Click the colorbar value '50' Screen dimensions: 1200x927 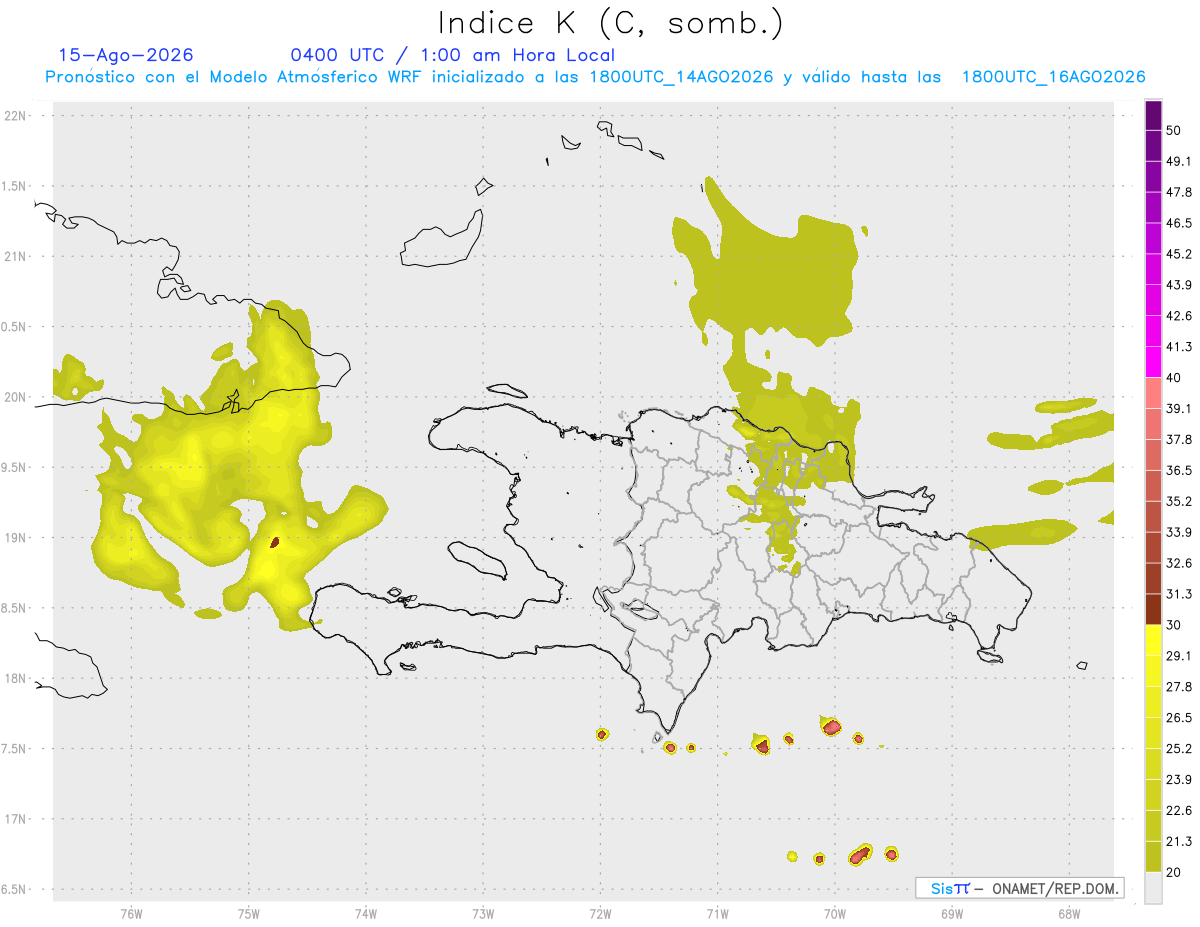[1173, 130]
